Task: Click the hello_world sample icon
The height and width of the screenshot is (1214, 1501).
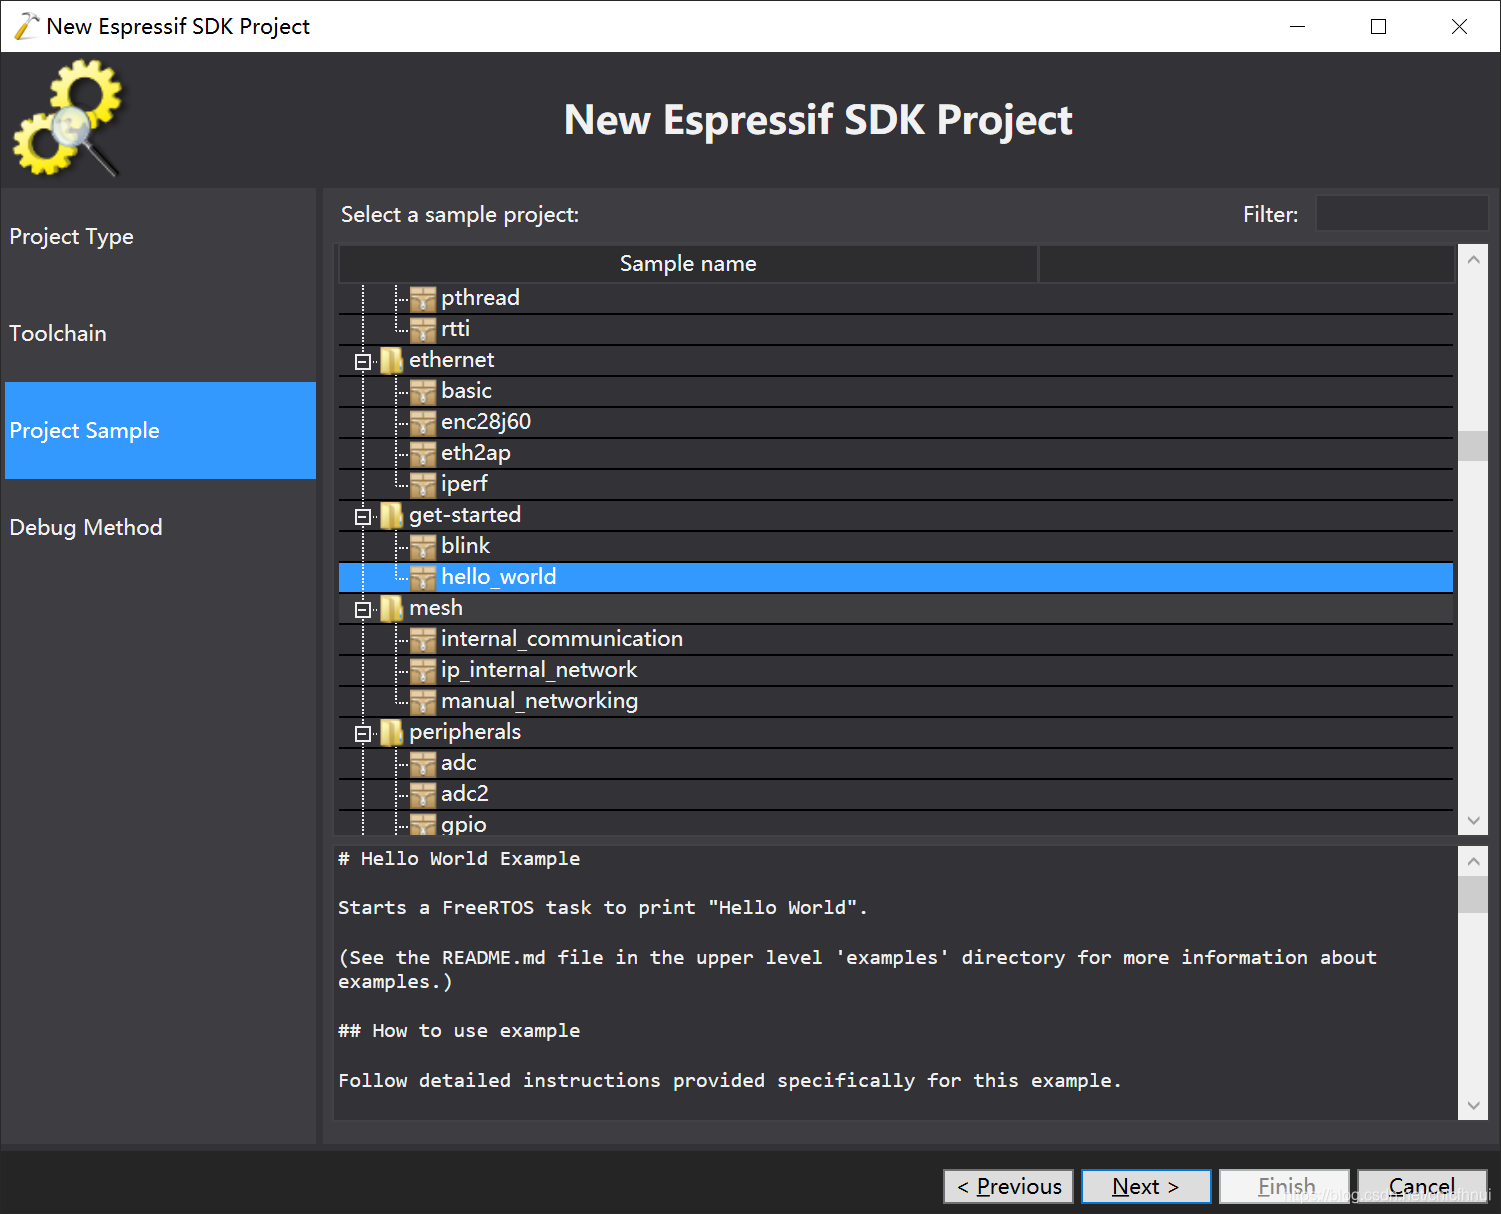Action: [423, 577]
